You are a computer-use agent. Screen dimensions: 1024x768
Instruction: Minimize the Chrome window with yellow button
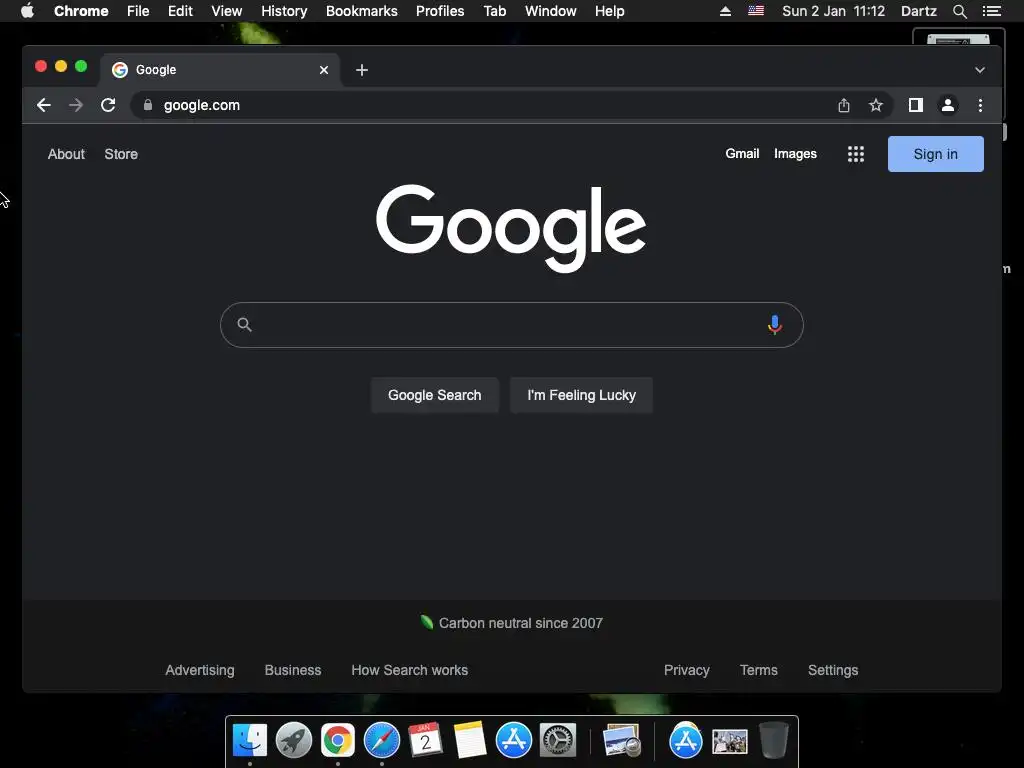pos(61,66)
